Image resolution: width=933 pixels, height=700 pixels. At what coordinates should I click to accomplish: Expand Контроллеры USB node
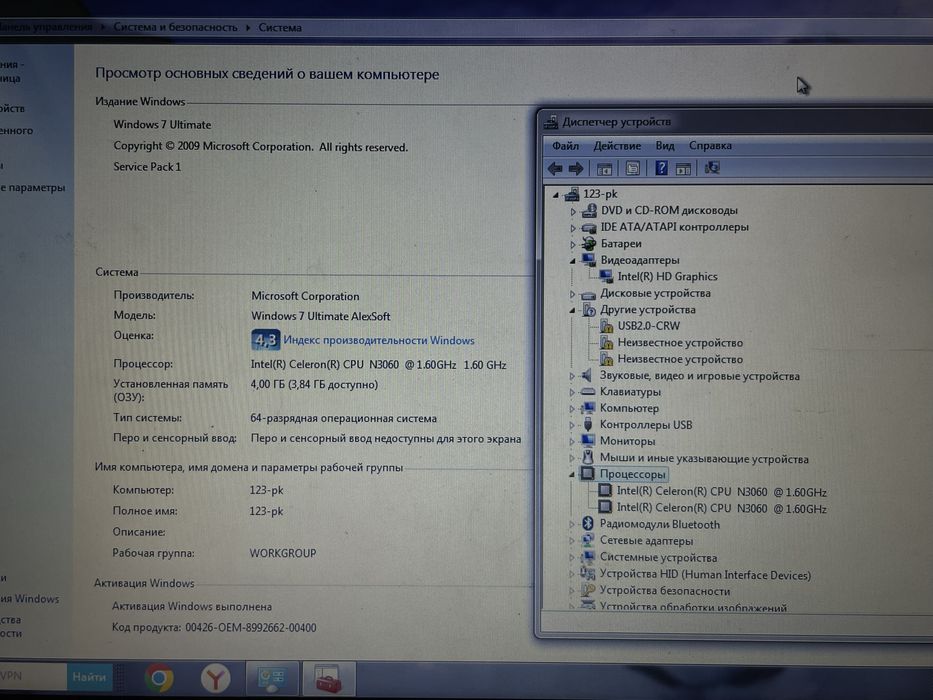pyautogui.click(x=572, y=426)
